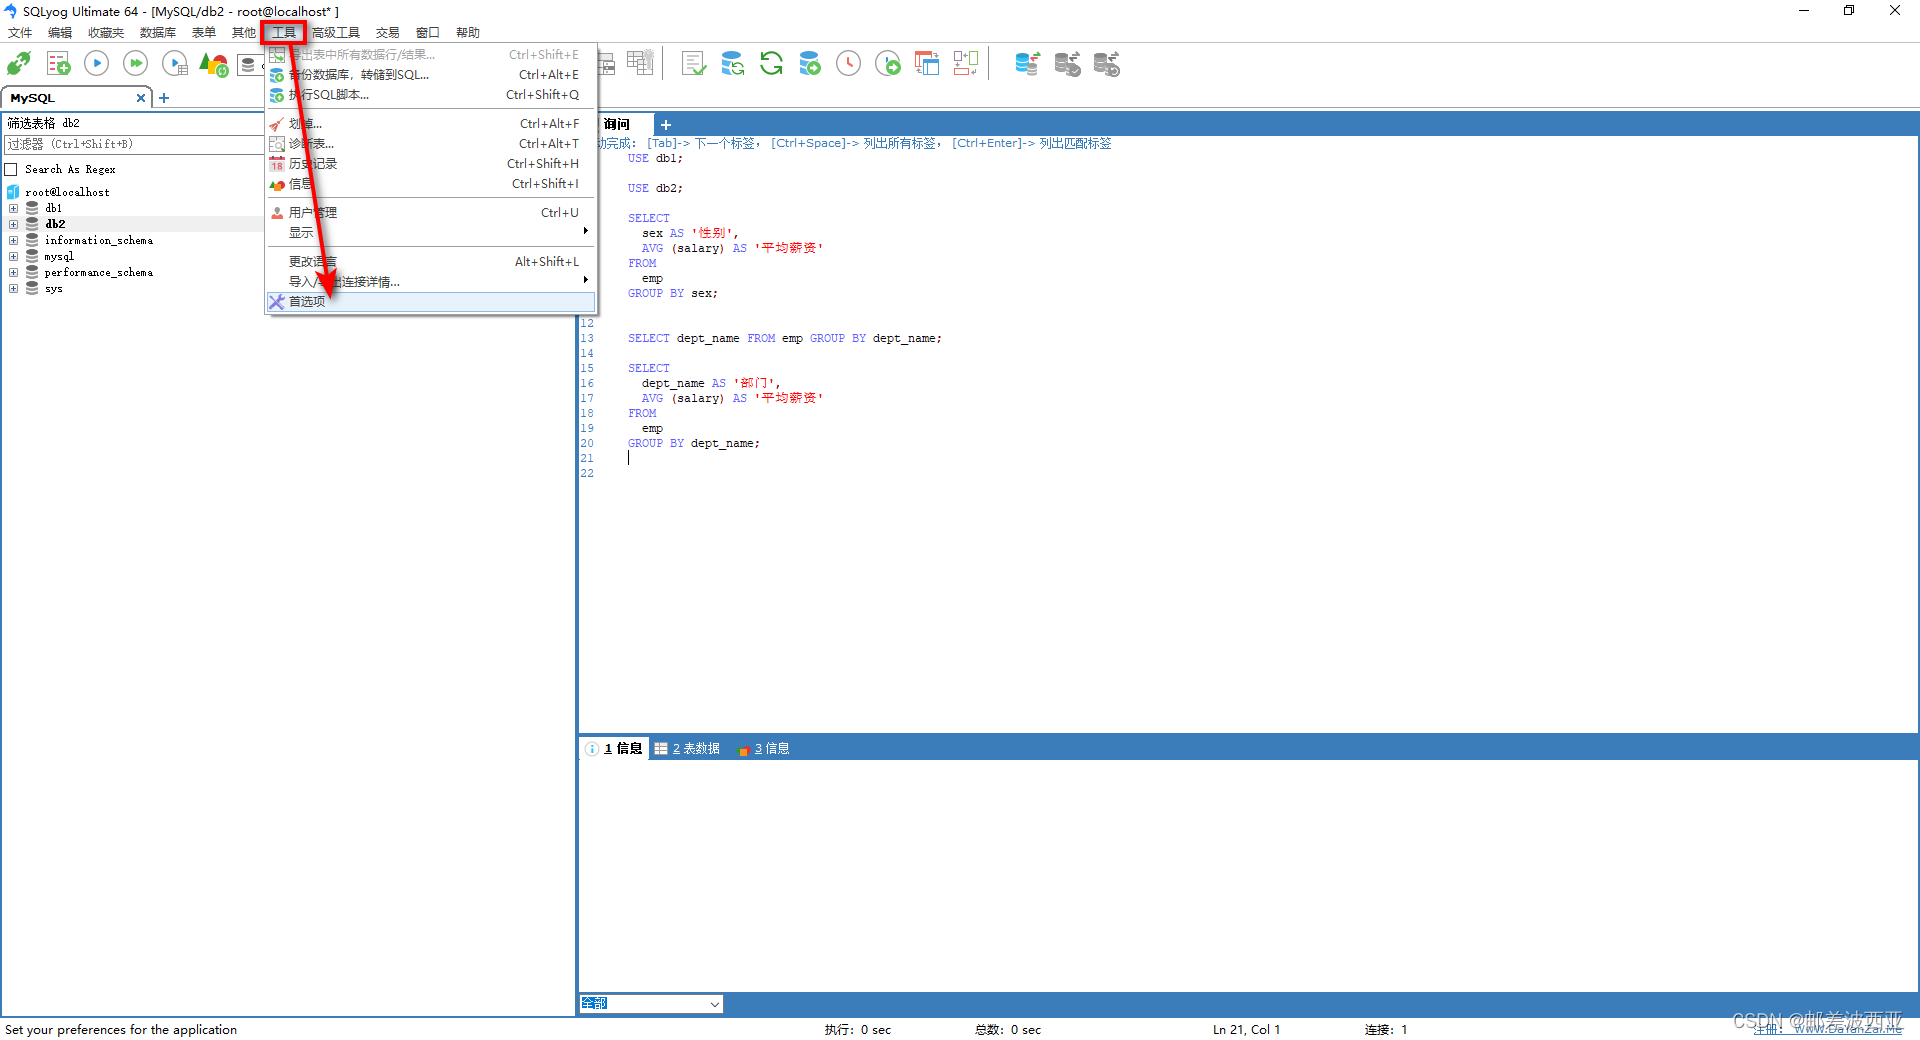Screen dimensions: 1920x1040
Task: Execute all queries with double-arrow icon
Action: (x=135, y=63)
